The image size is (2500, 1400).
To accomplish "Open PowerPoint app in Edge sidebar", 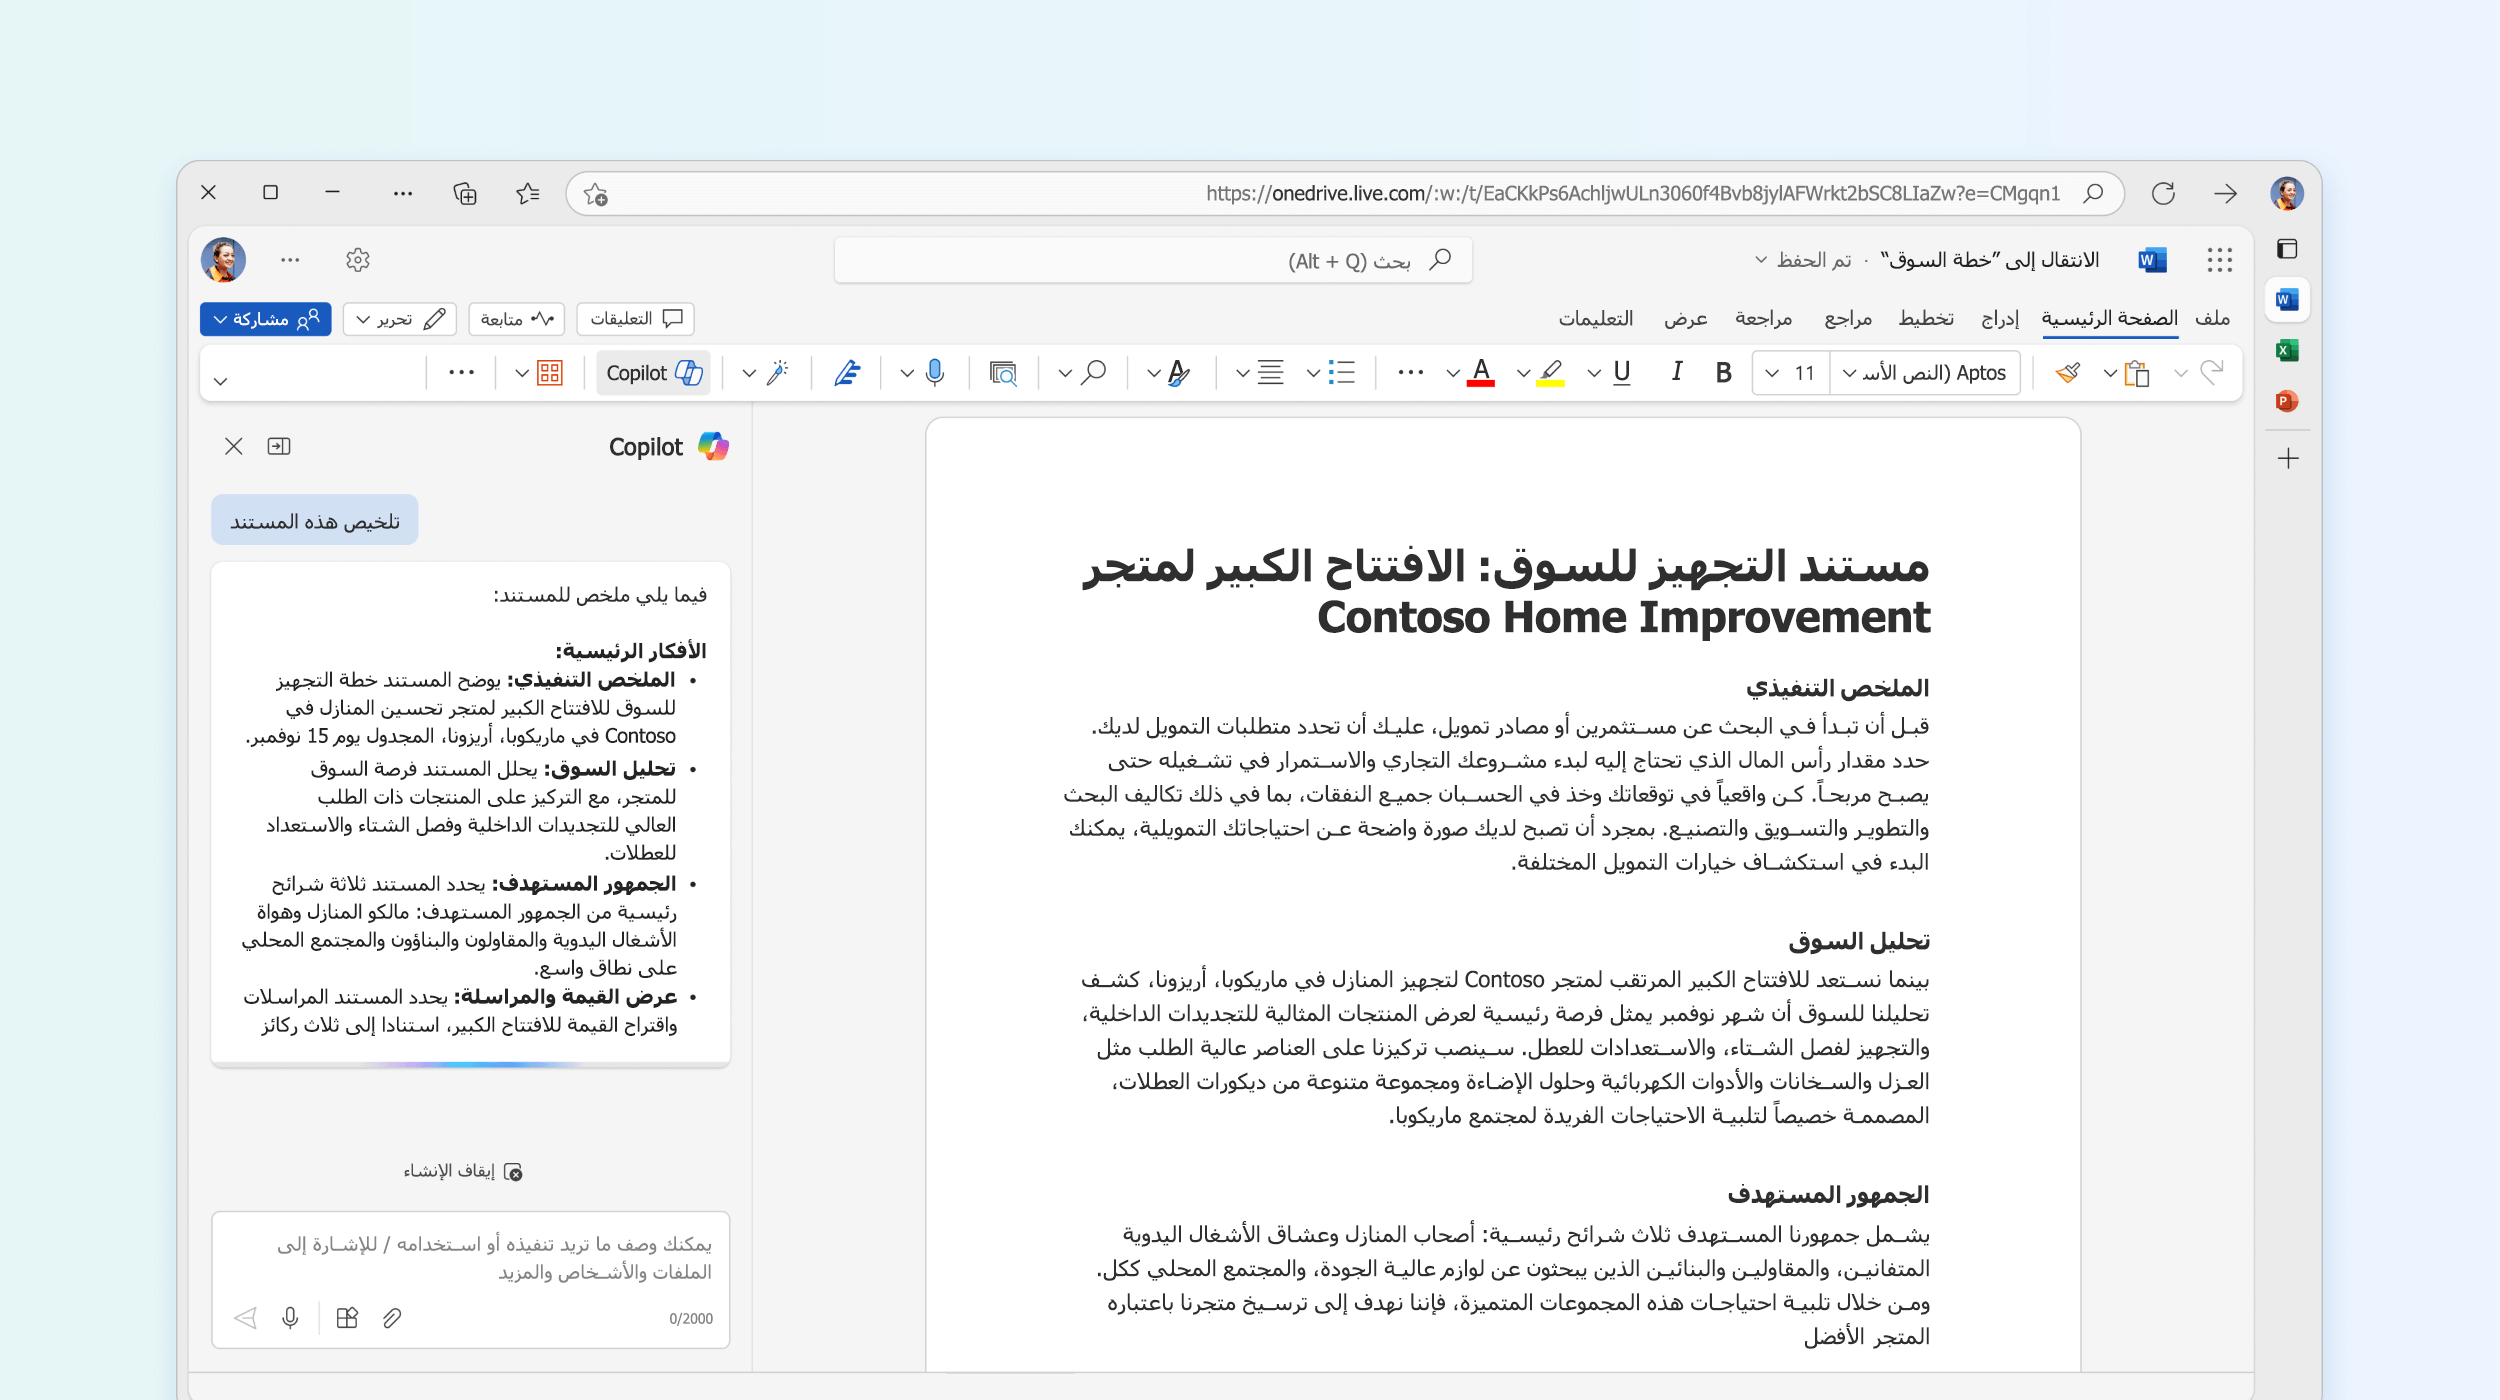I will point(2287,401).
